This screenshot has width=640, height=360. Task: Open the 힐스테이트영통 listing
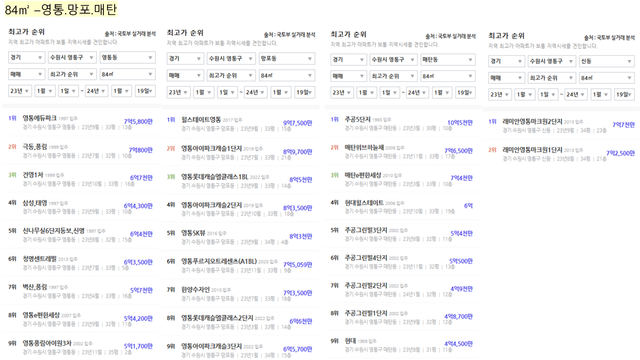[x=241, y=124]
